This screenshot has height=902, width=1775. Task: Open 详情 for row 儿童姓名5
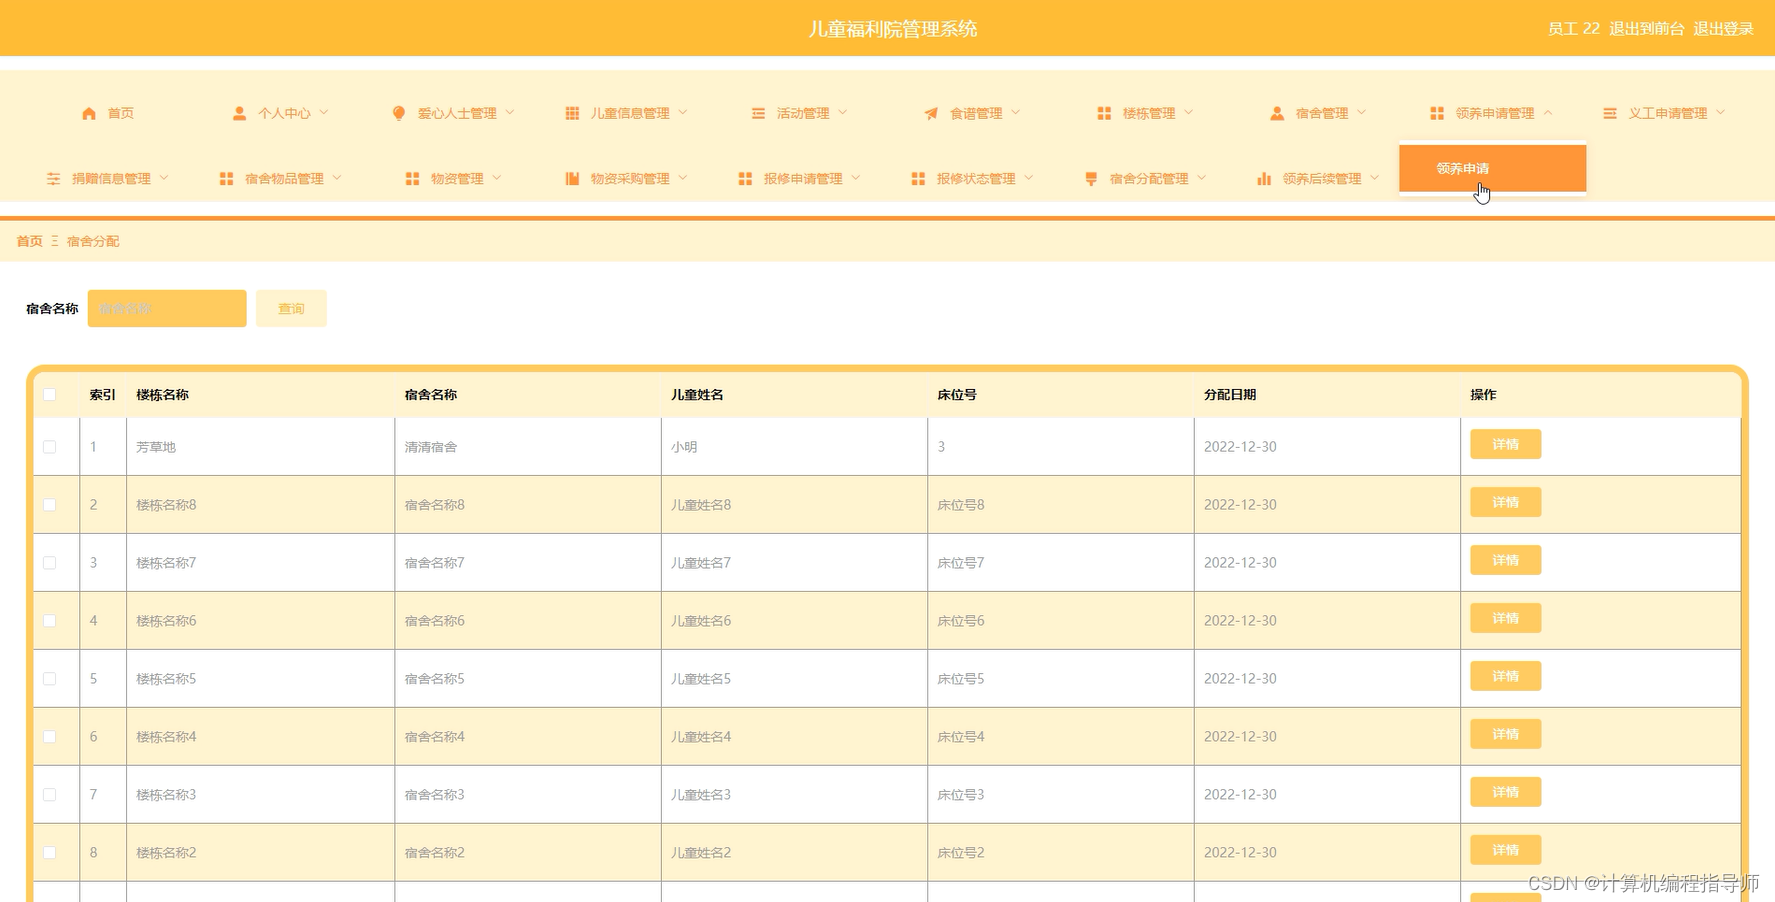(x=1505, y=676)
